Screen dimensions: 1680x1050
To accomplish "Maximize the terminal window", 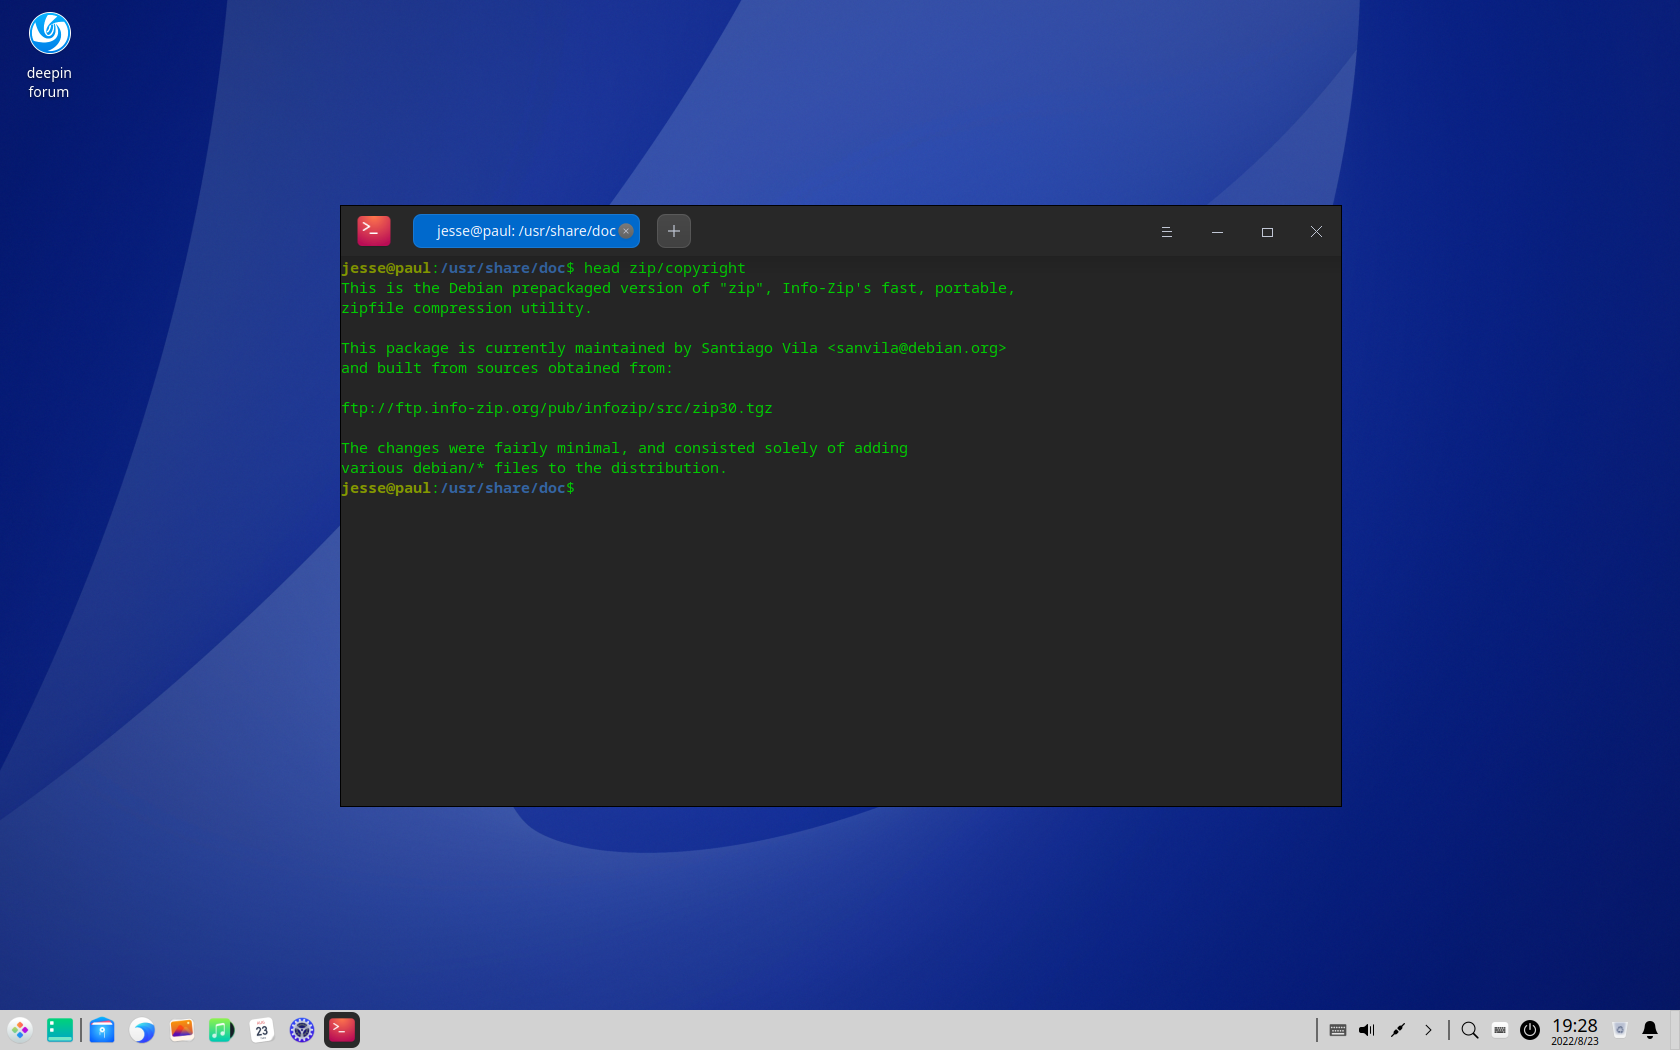I will (1267, 232).
